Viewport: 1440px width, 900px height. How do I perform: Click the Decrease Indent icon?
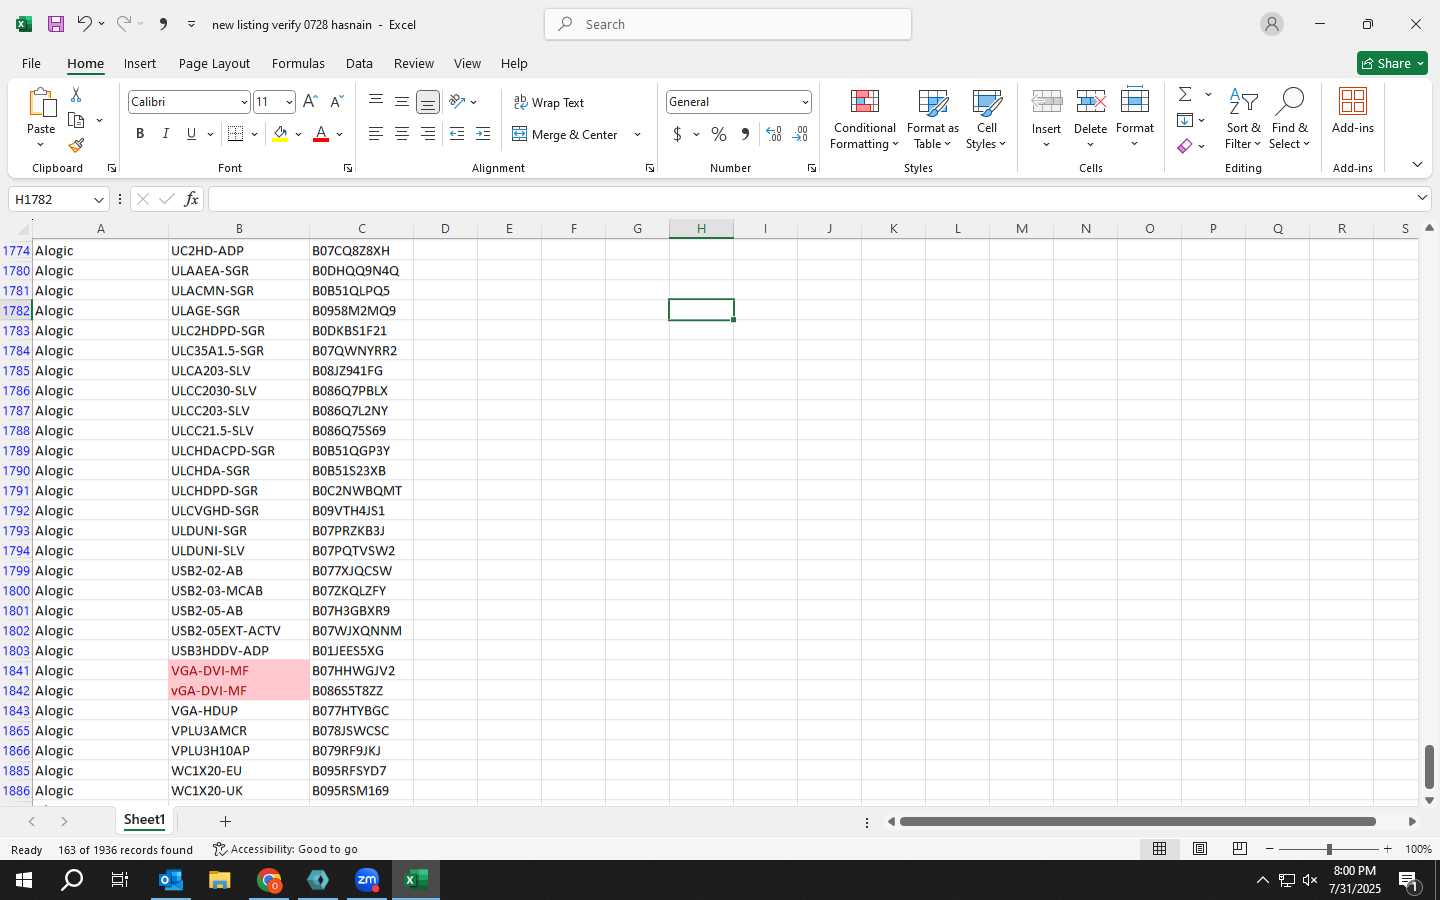(x=457, y=134)
